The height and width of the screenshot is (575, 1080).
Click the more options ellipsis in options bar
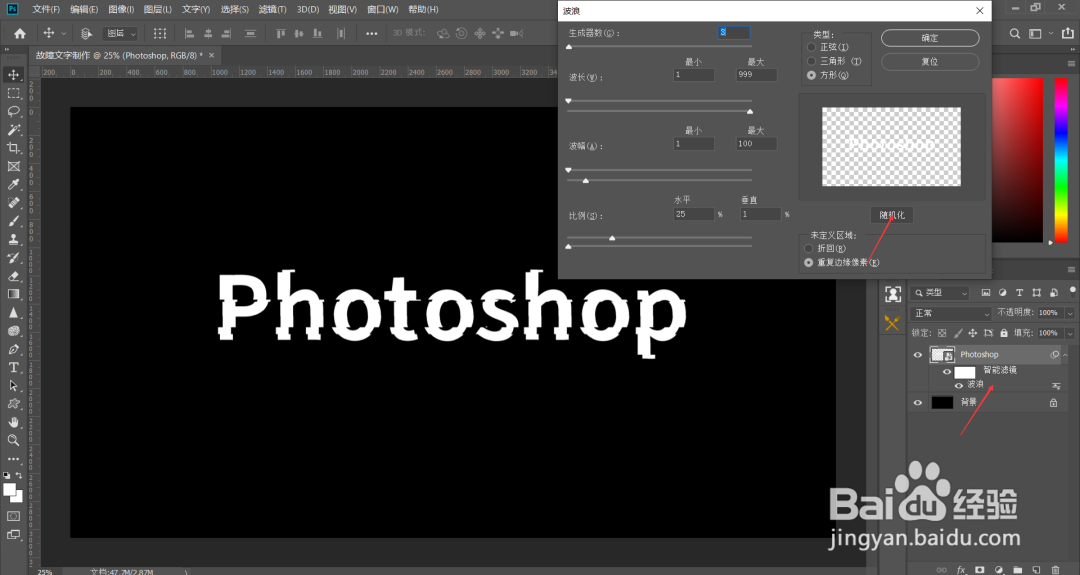point(371,33)
